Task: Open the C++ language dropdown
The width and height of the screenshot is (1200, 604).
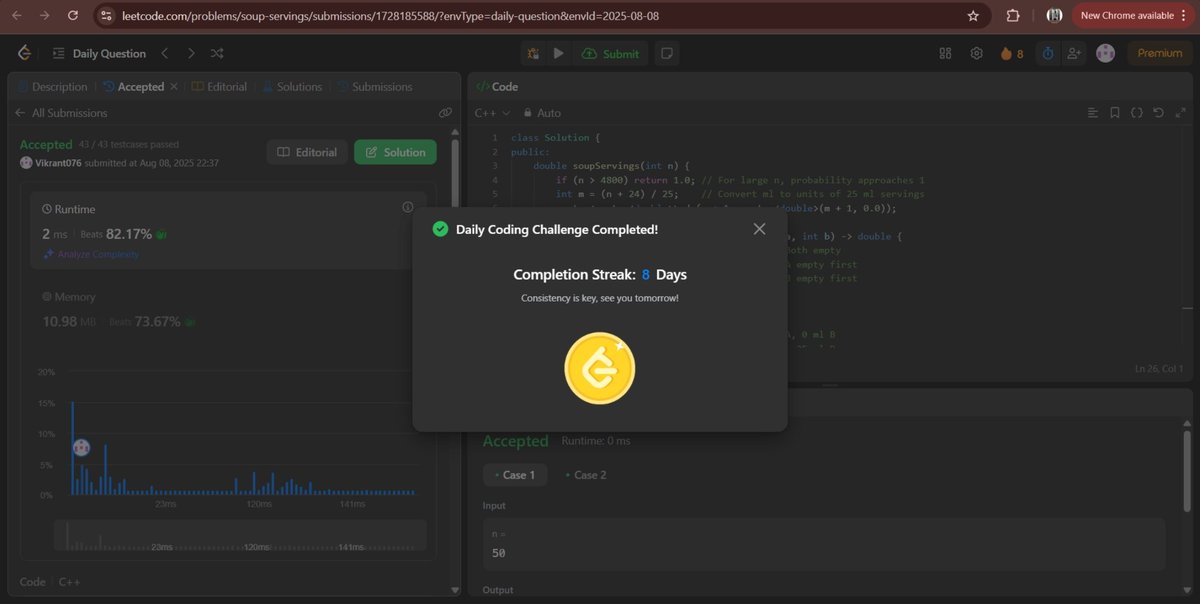Action: click(492, 113)
